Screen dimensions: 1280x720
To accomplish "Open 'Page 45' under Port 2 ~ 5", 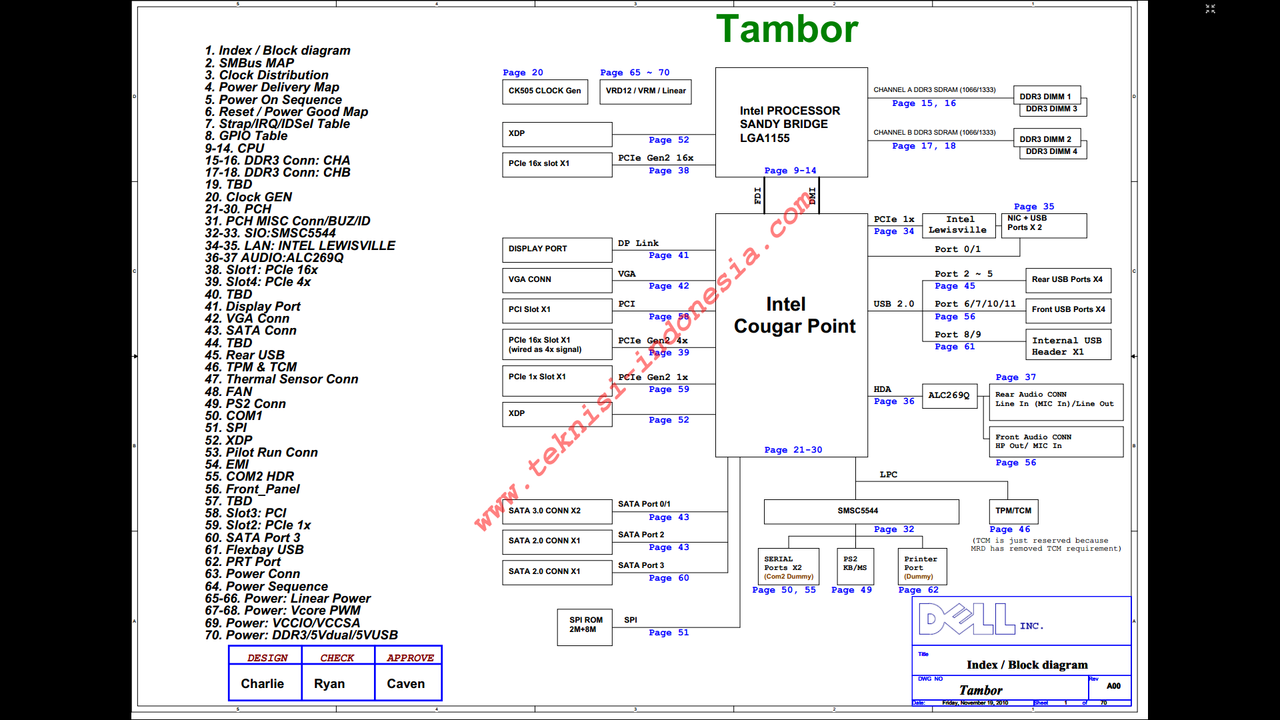I will (x=955, y=286).
